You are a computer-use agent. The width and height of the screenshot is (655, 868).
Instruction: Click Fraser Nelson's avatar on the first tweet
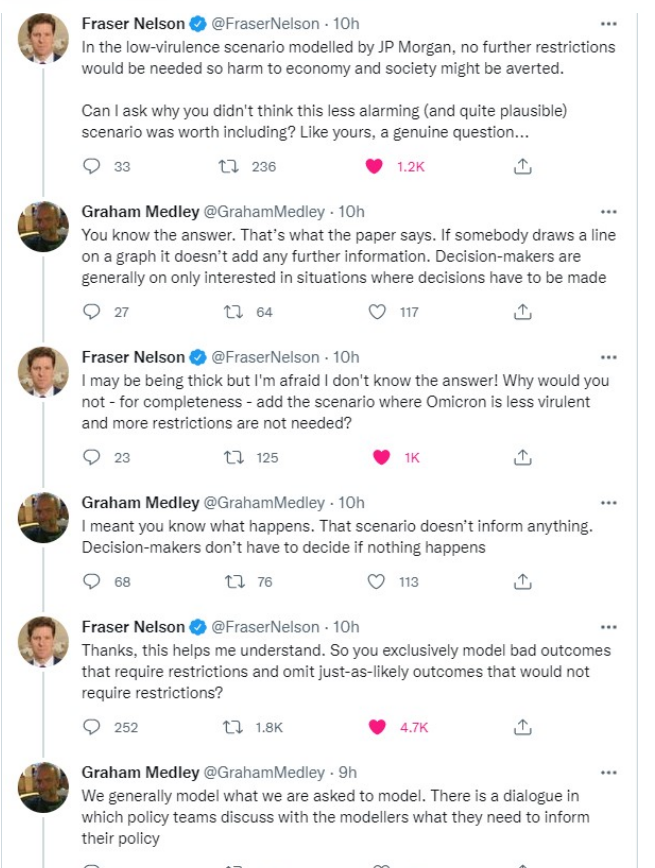(x=44, y=39)
